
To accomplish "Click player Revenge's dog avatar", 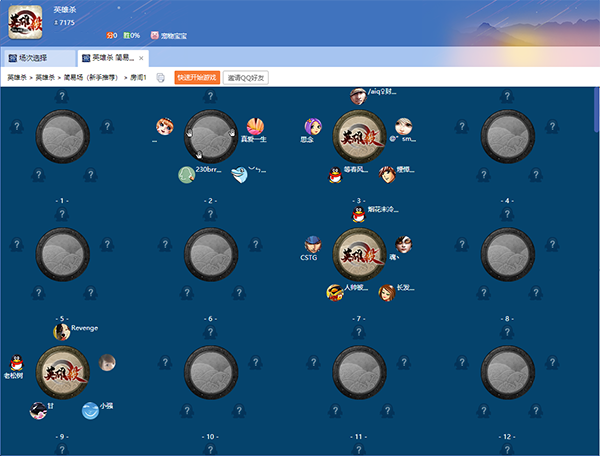I will [x=62, y=332].
